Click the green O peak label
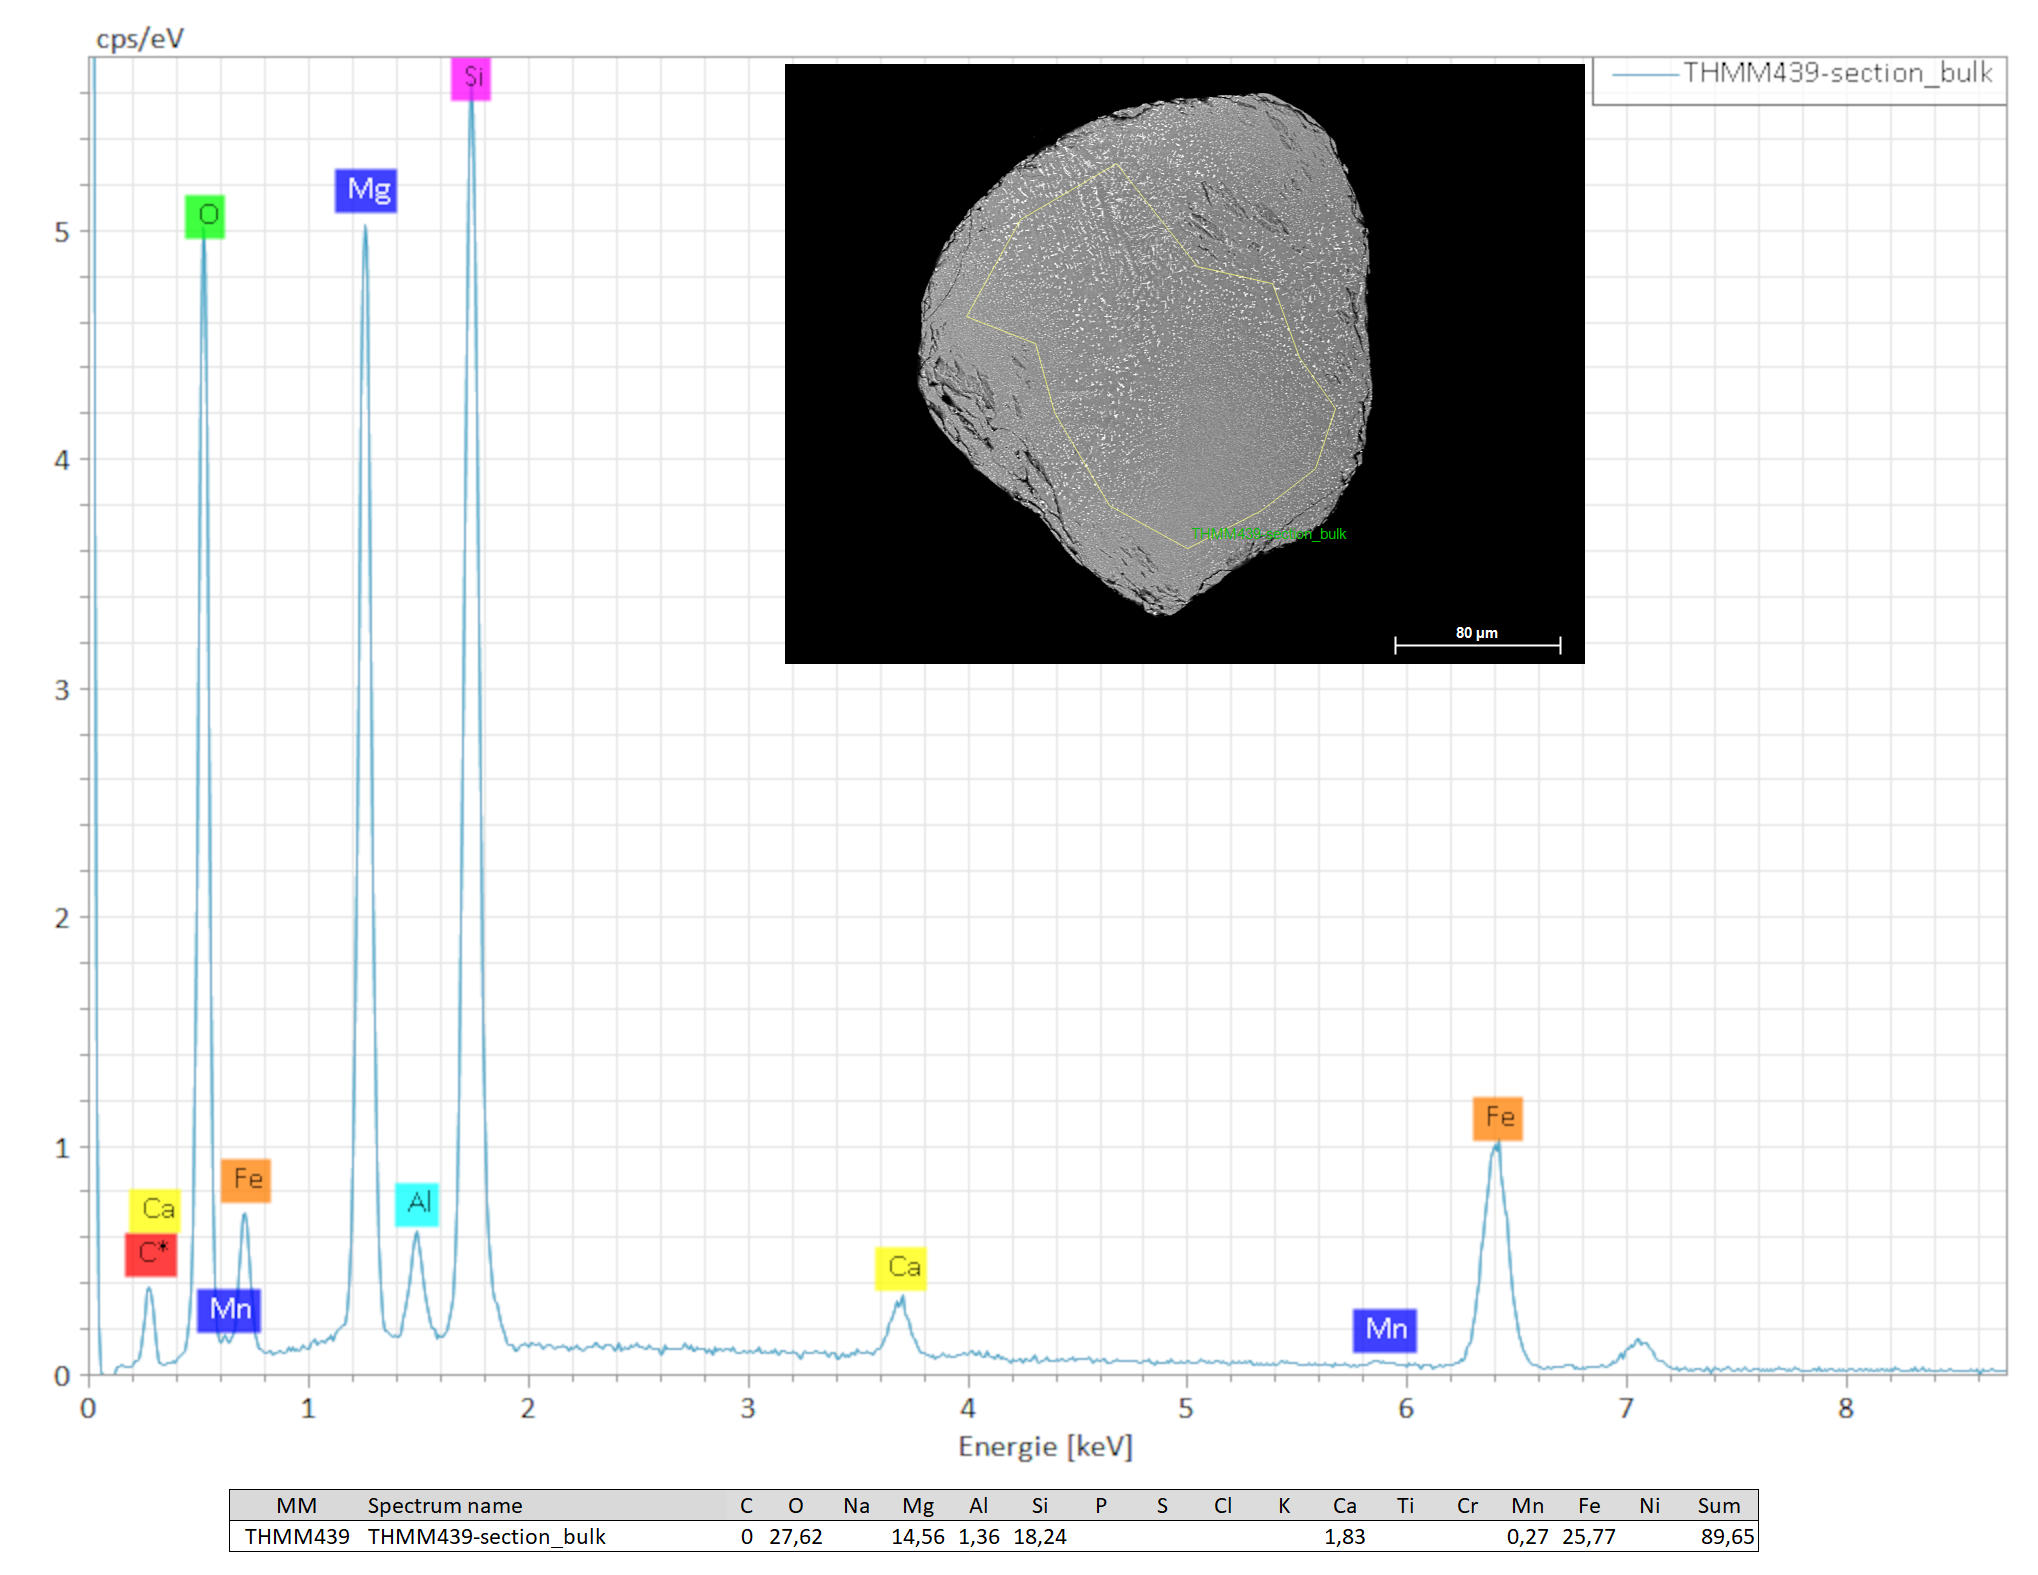The height and width of the screenshot is (1575, 2038). pyautogui.click(x=205, y=216)
